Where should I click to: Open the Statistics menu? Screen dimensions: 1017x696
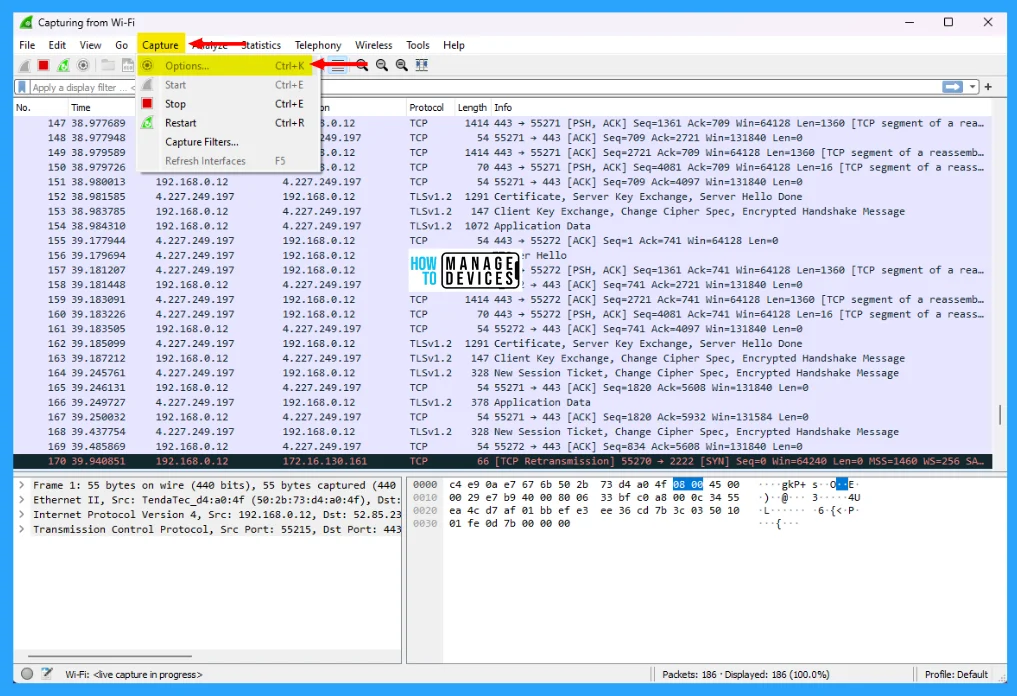(x=260, y=45)
